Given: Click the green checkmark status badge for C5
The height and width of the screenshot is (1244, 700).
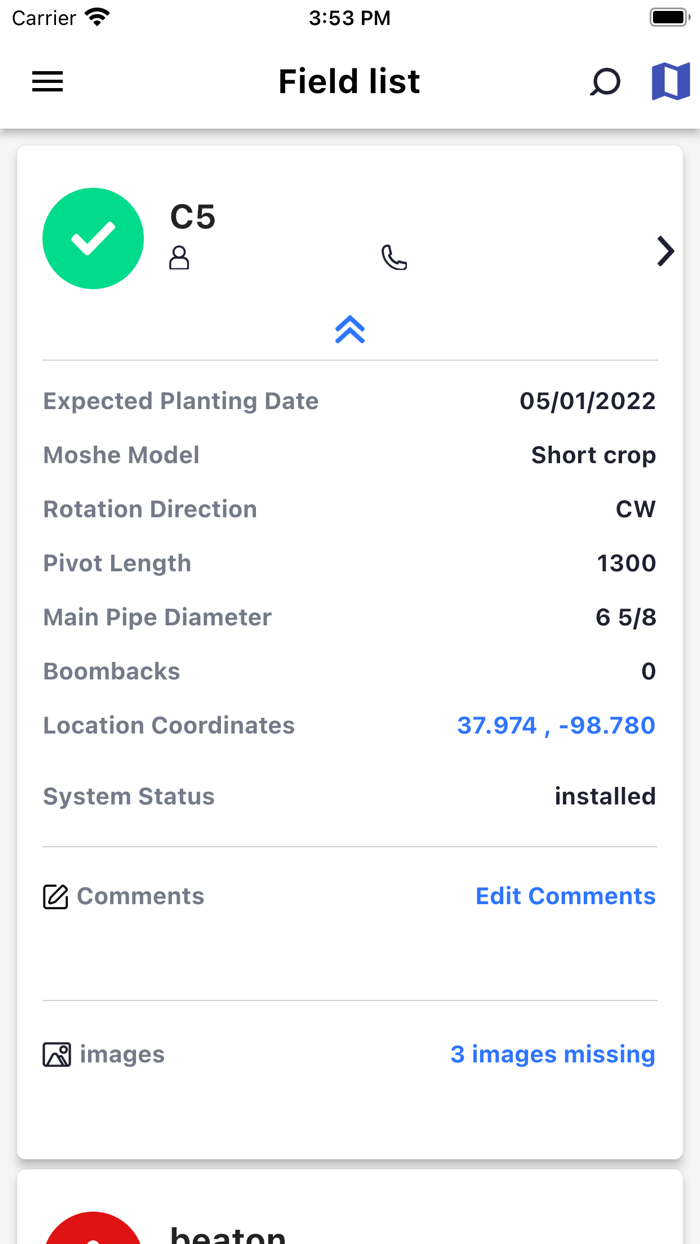Looking at the screenshot, I should pyautogui.click(x=93, y=238).
